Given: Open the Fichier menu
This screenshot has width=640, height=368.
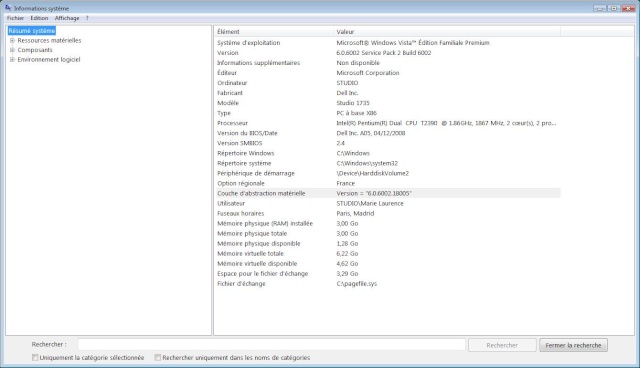Looking at the screenshot, I should [x=16, y=18].
